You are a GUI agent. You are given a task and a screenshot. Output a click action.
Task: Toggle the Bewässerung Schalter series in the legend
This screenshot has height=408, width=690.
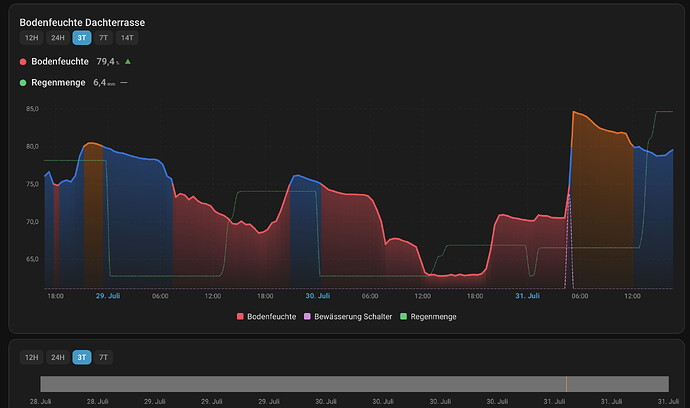pyautogui.click(x=348, y=316)
